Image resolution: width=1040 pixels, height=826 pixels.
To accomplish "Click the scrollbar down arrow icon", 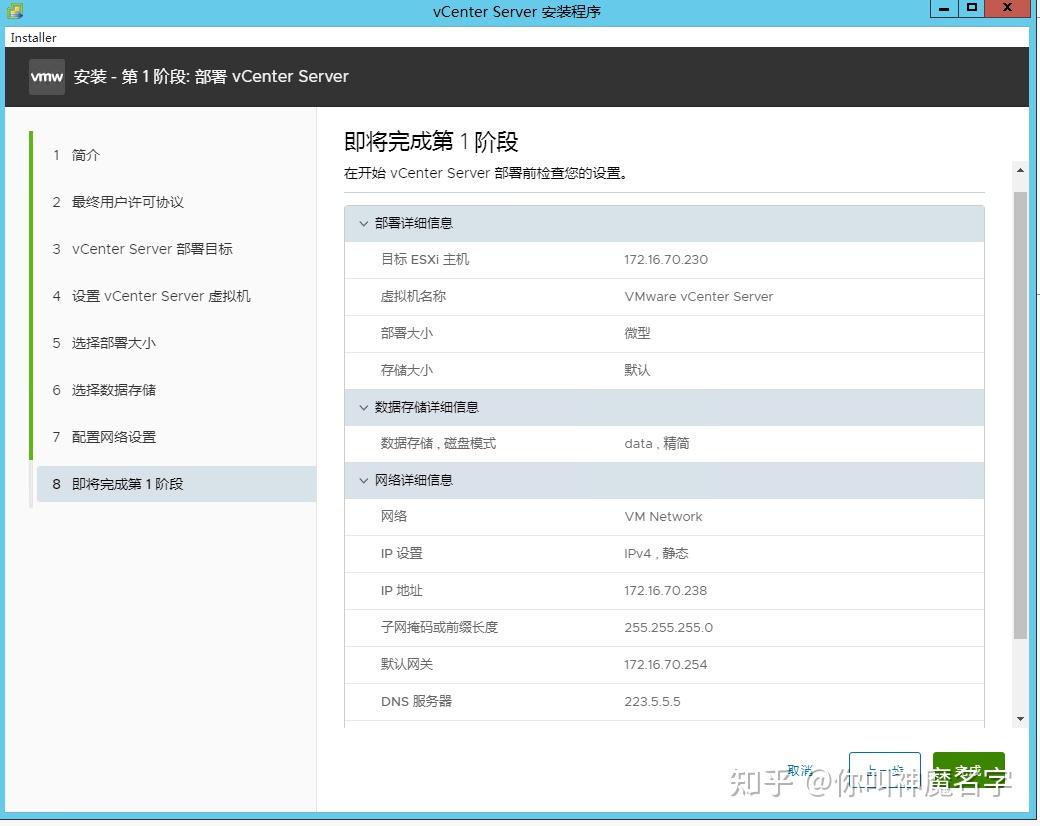I will point(1021,716).
